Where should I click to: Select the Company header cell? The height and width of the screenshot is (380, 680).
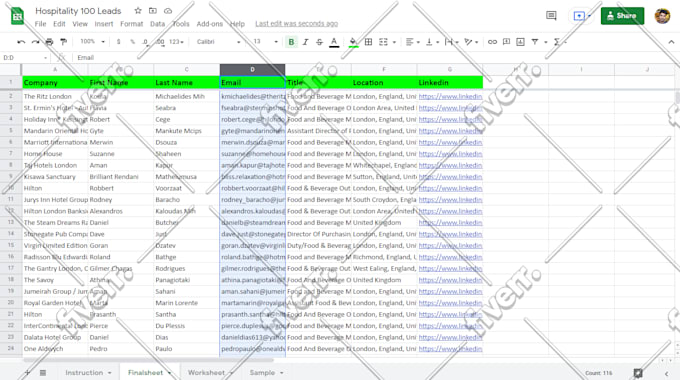(x=55, y=82)
